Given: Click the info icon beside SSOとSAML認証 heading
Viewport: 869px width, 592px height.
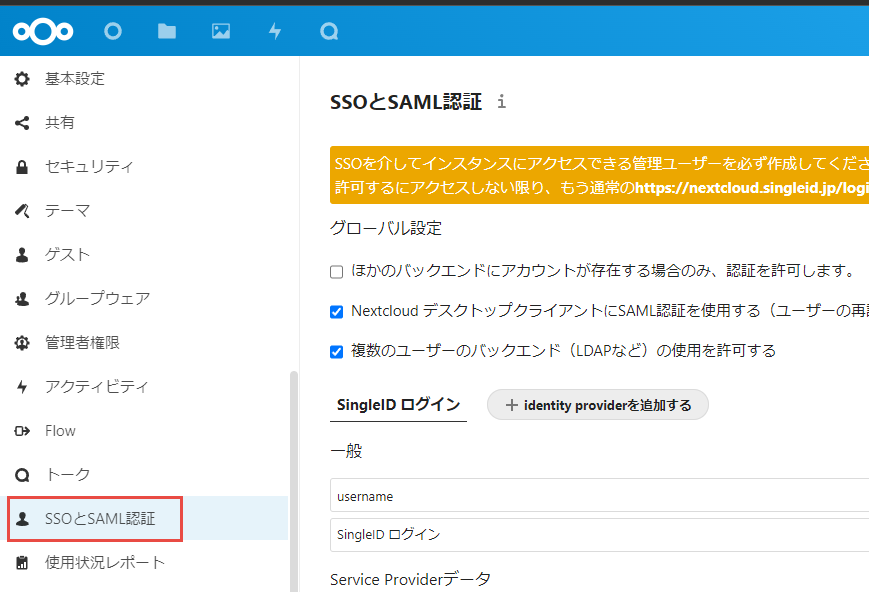Looking at the screenshot, I should tap(502, 102).
